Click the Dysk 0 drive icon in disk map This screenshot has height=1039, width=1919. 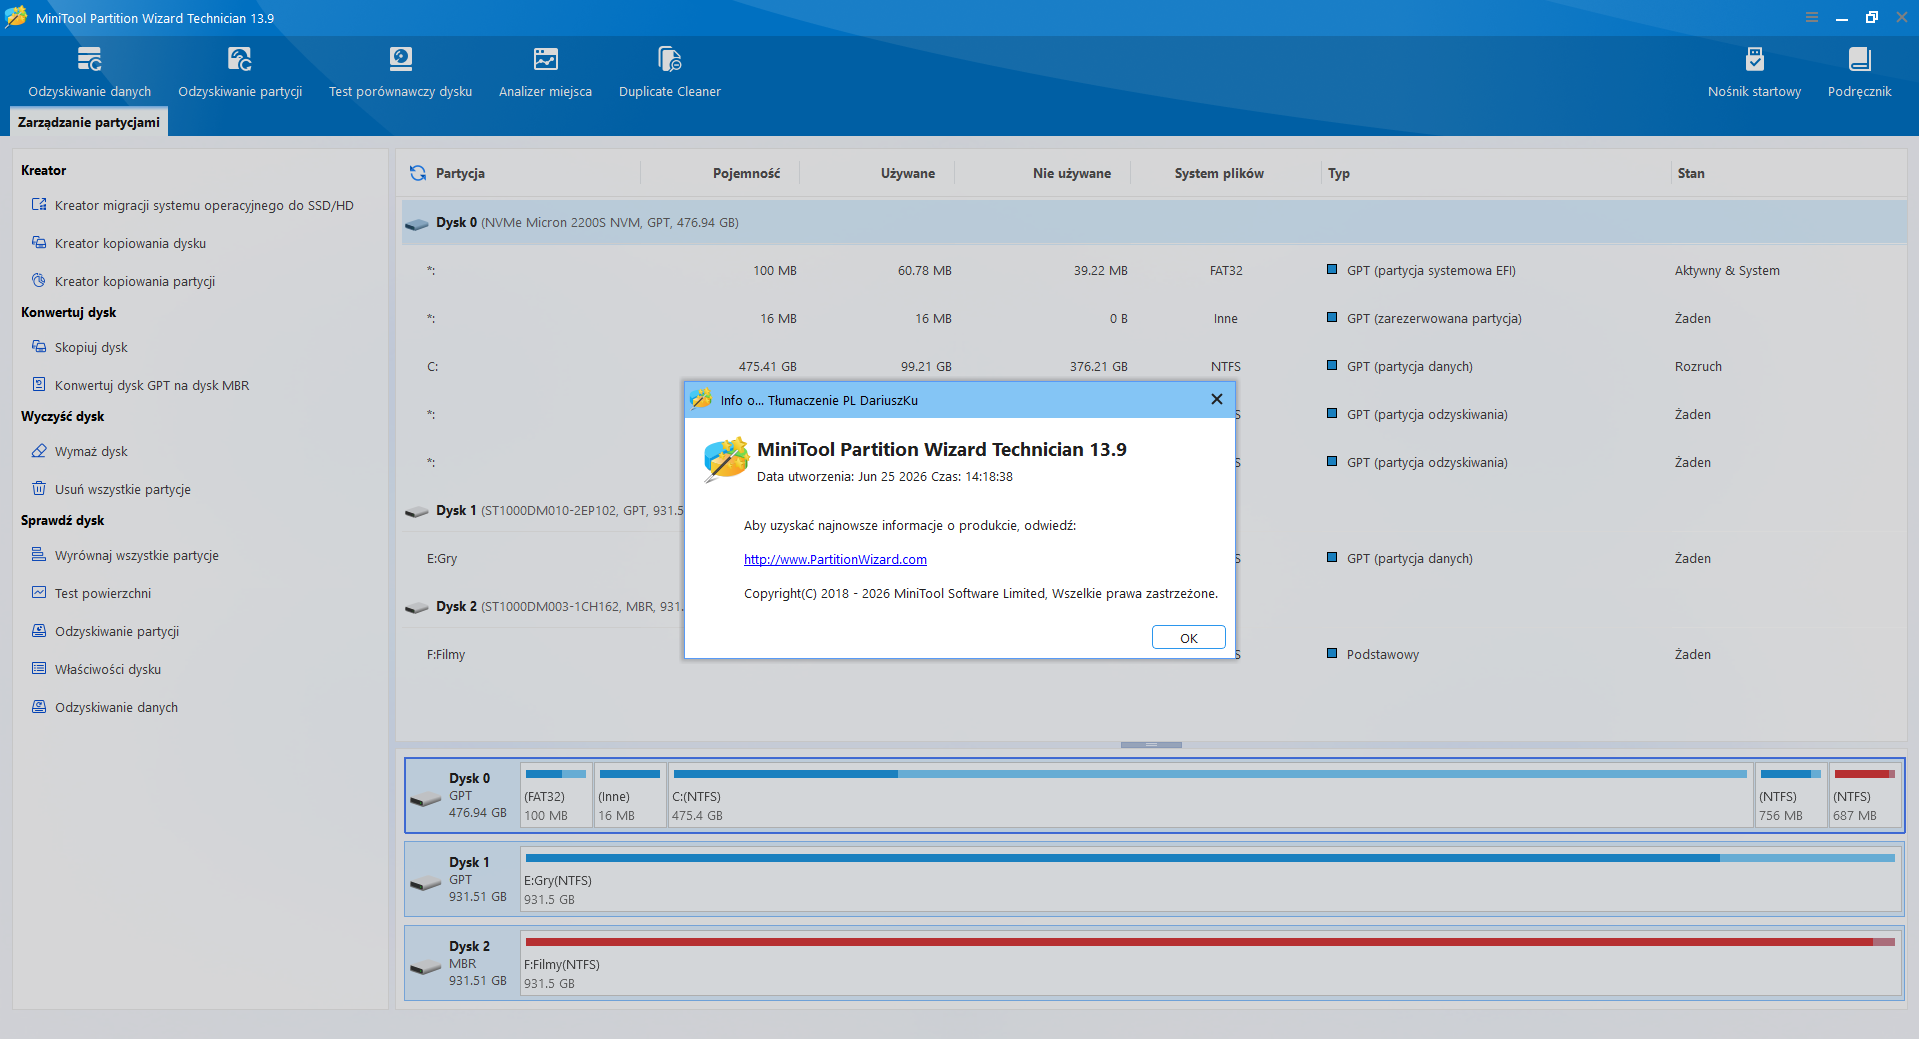click(x=426, y=799)
